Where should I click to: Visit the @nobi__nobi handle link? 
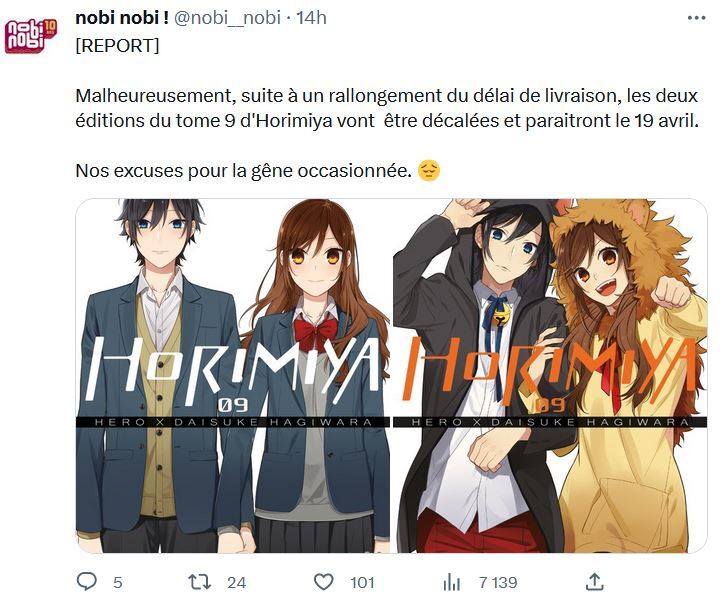click(227, 18)
